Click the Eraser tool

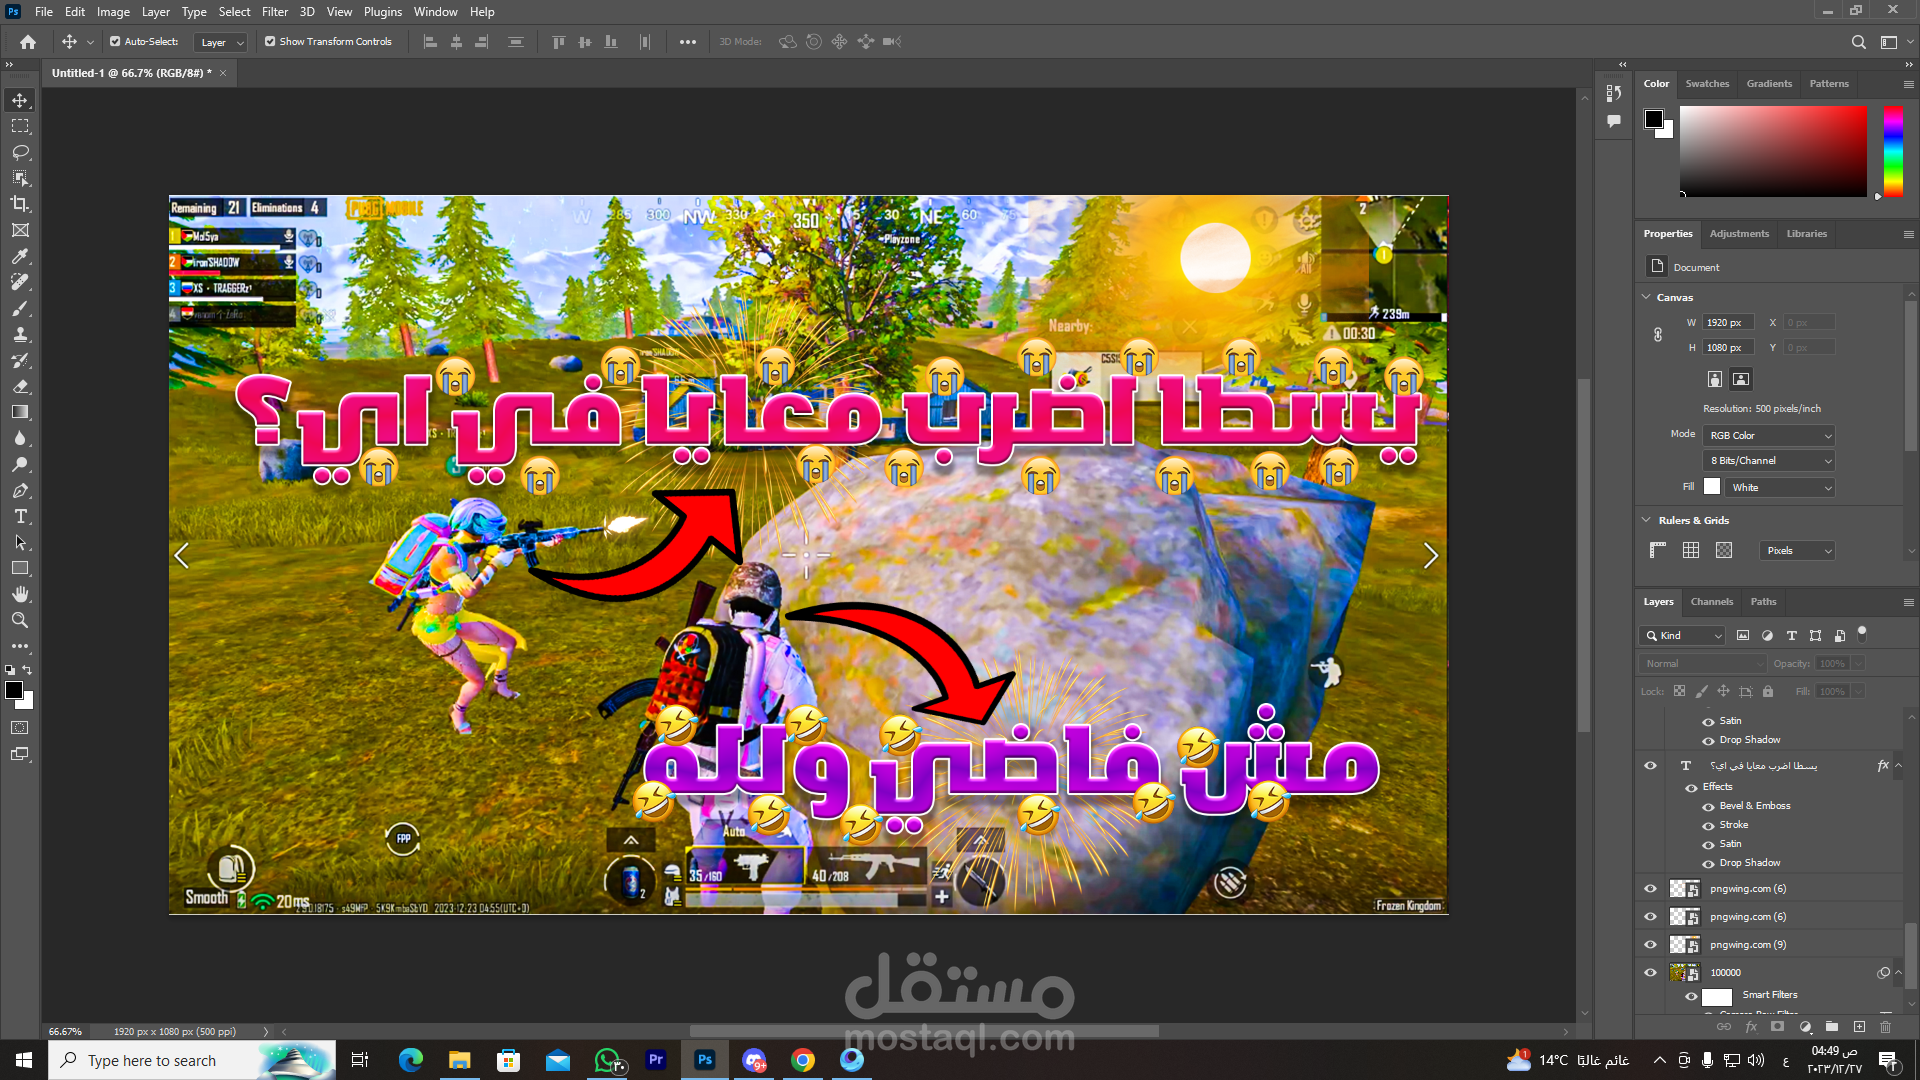tap(20, 386)
